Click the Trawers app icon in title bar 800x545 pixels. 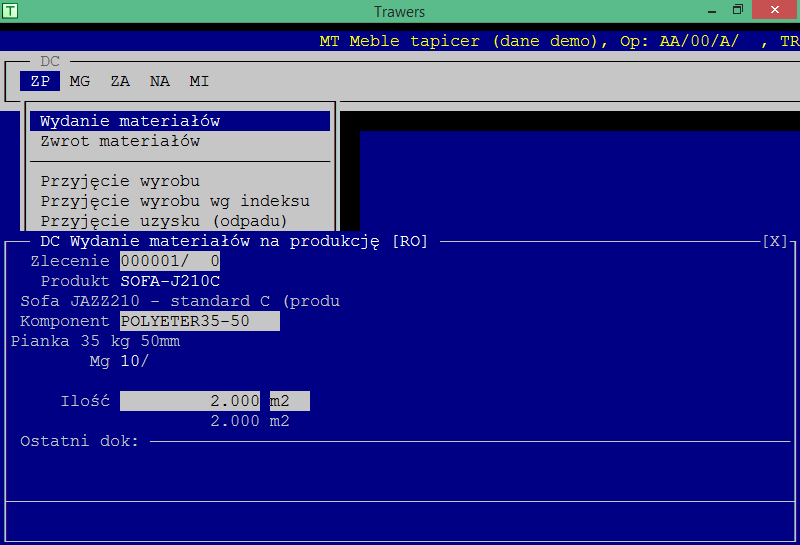pyautogui.click(x=10, y=11)
